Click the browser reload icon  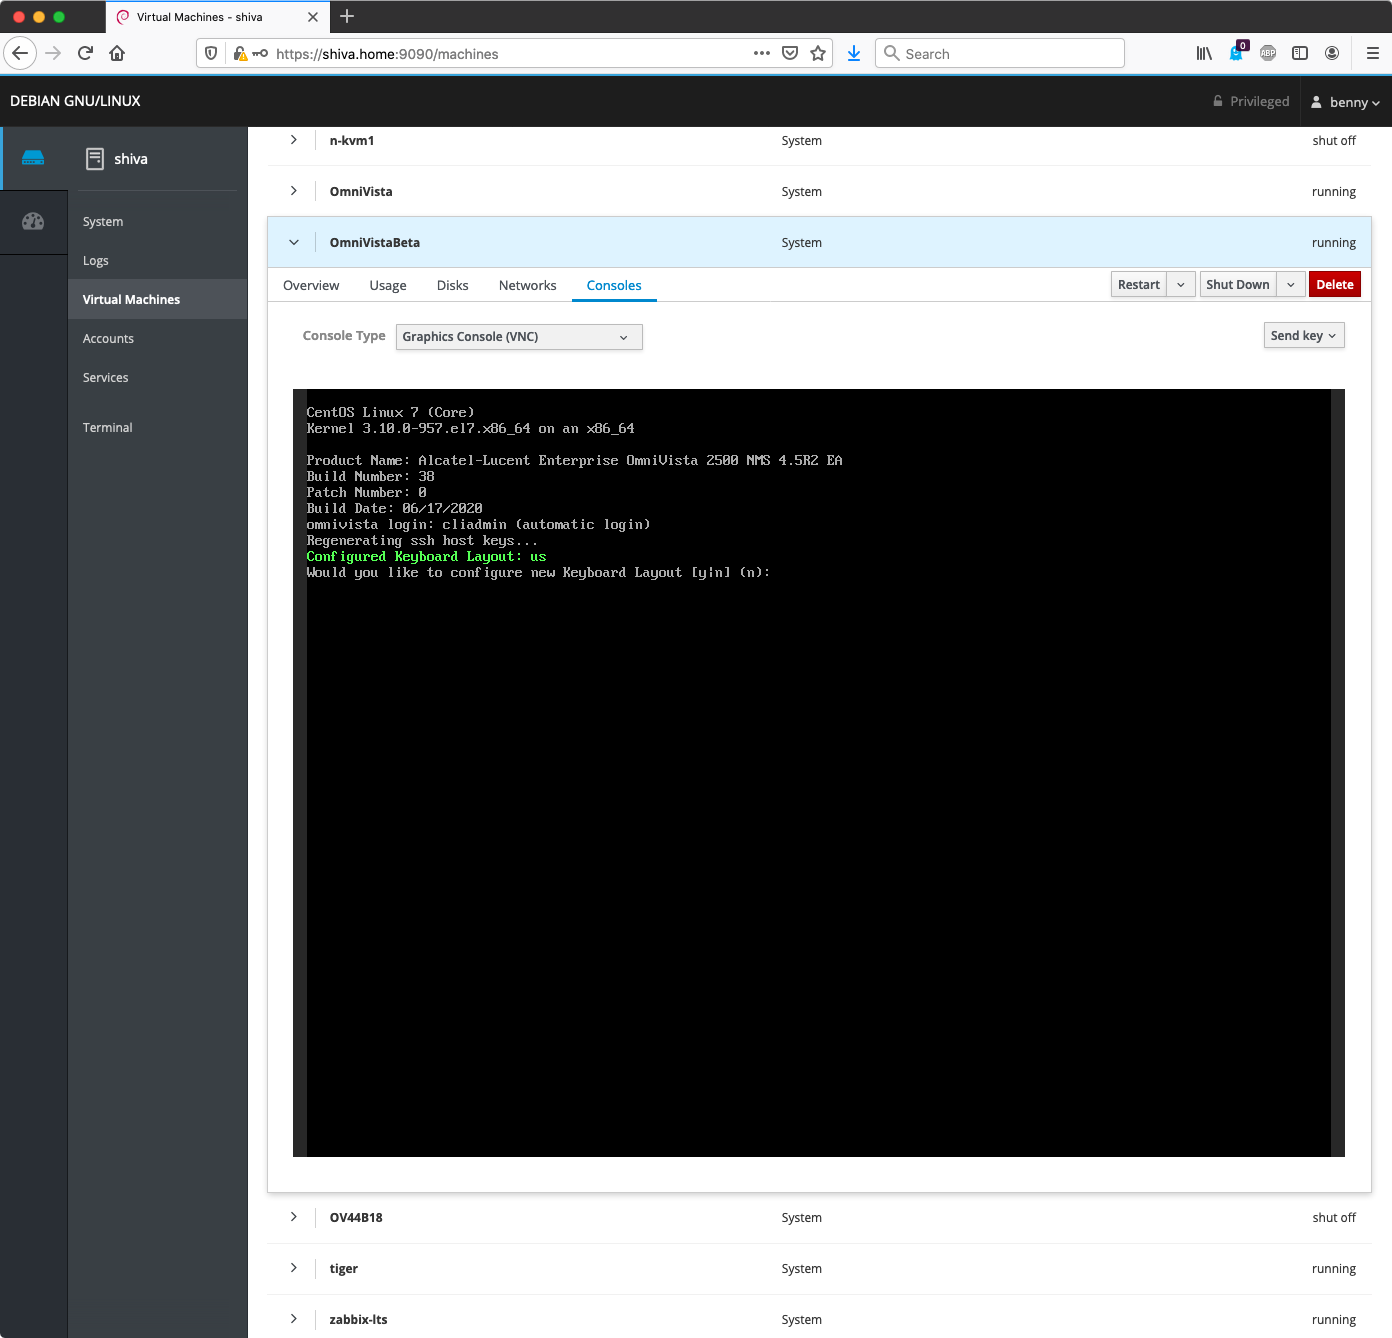85,54
